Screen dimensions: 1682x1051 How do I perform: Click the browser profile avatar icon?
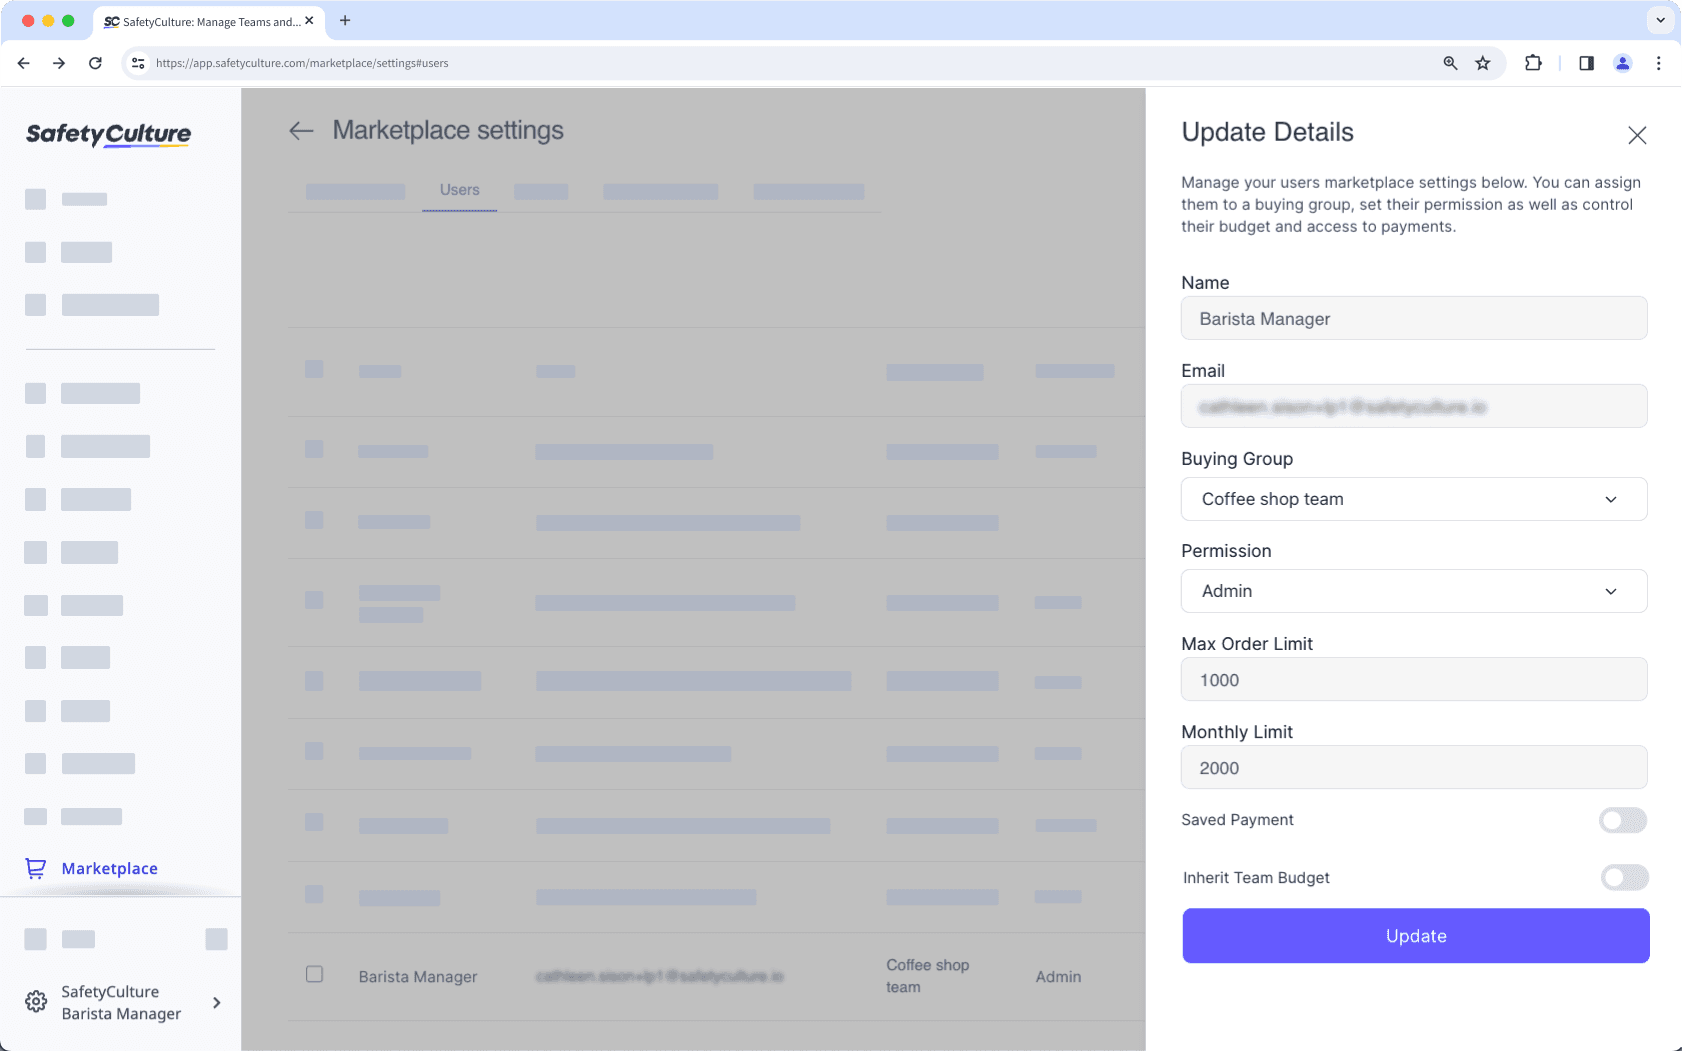(x=1623, y=62)
